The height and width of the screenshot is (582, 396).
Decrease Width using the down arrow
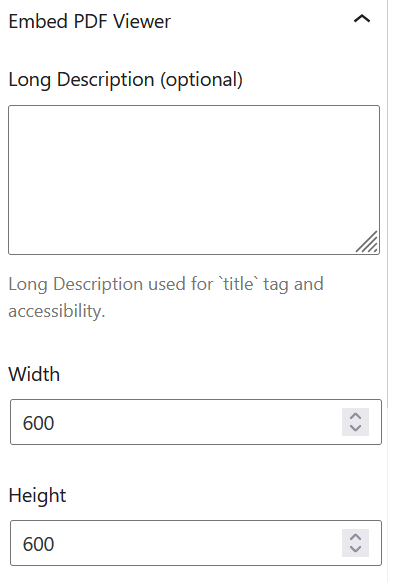356,428
